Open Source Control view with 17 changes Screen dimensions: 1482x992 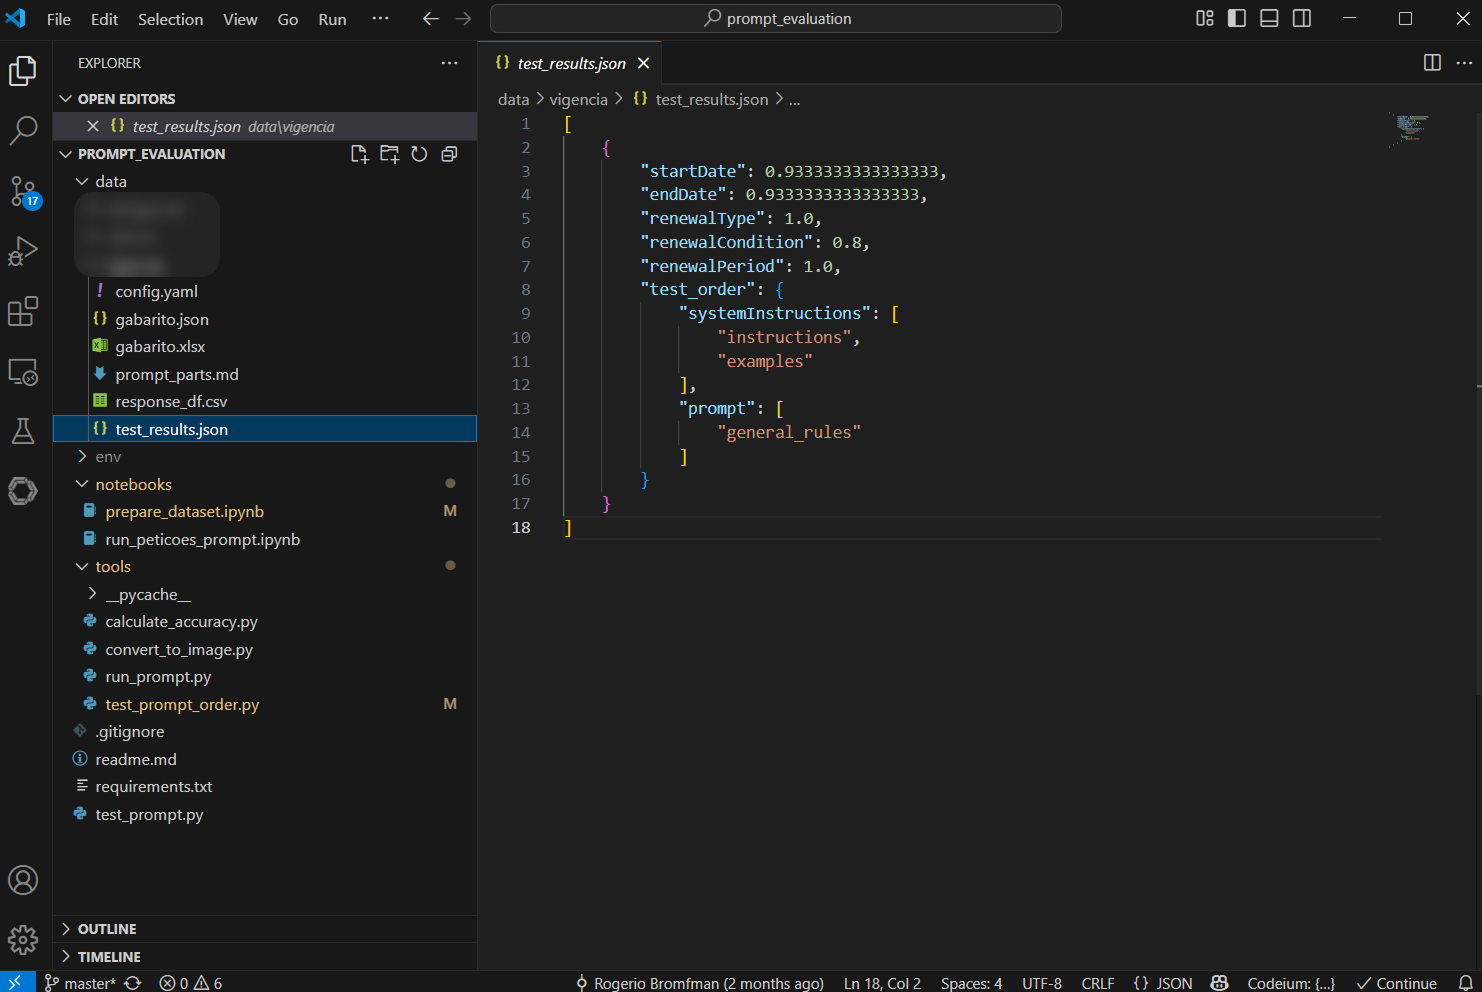23,190
